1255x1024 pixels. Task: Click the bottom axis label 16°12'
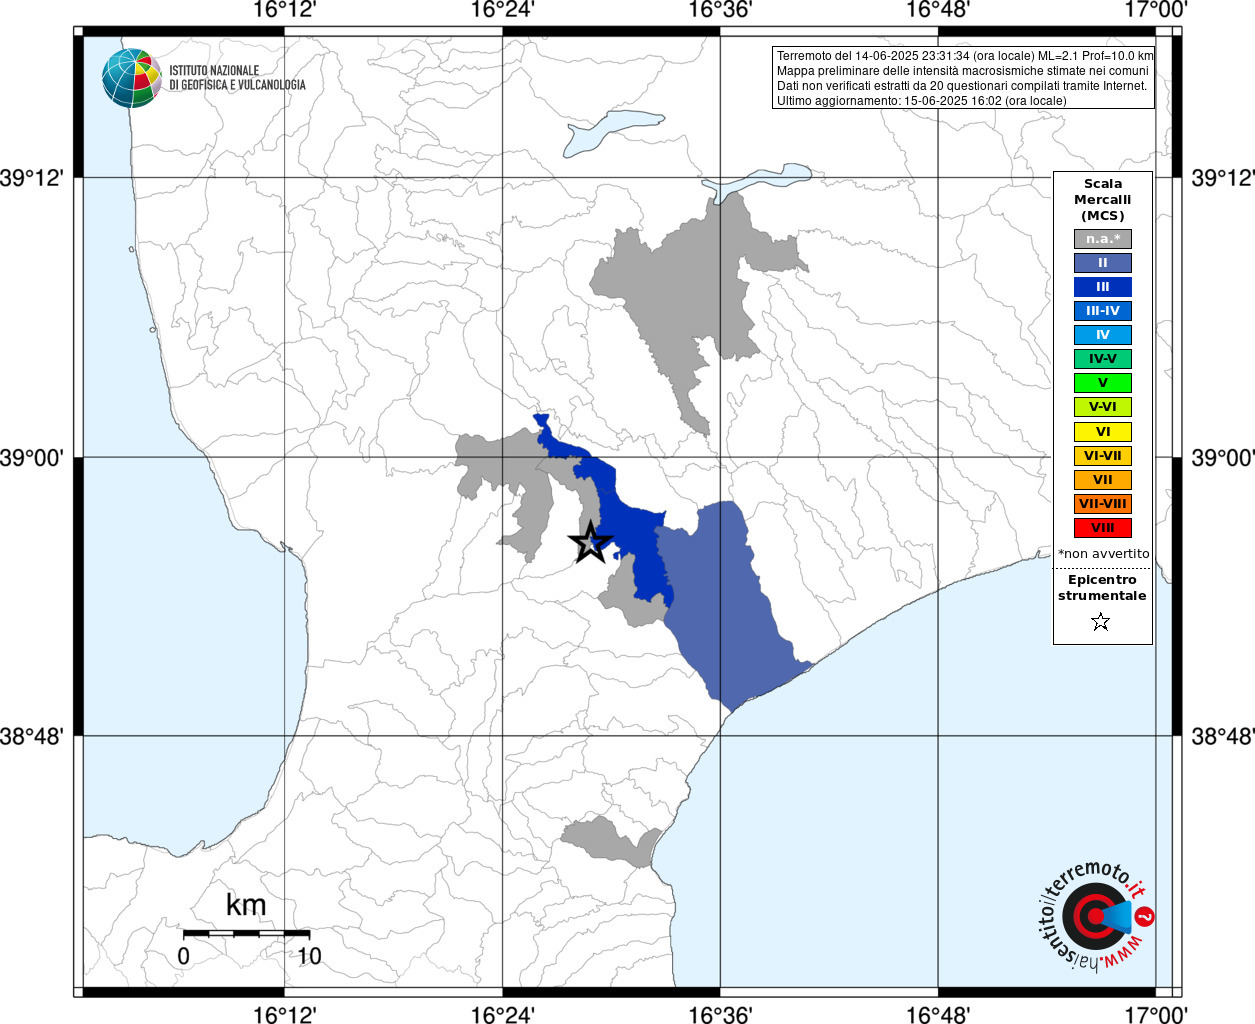285,1014
